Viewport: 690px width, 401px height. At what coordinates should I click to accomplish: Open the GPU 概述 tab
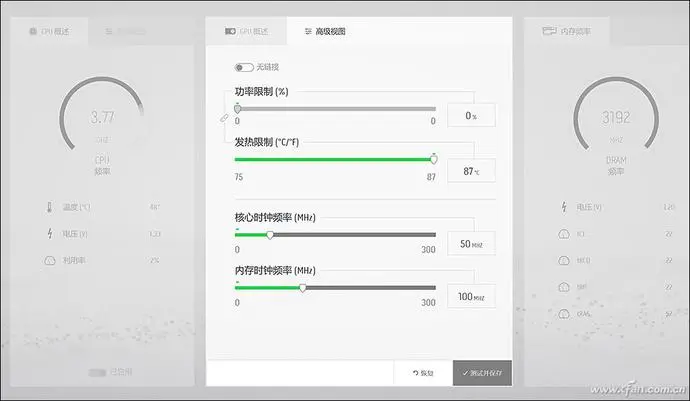(246, 31)
